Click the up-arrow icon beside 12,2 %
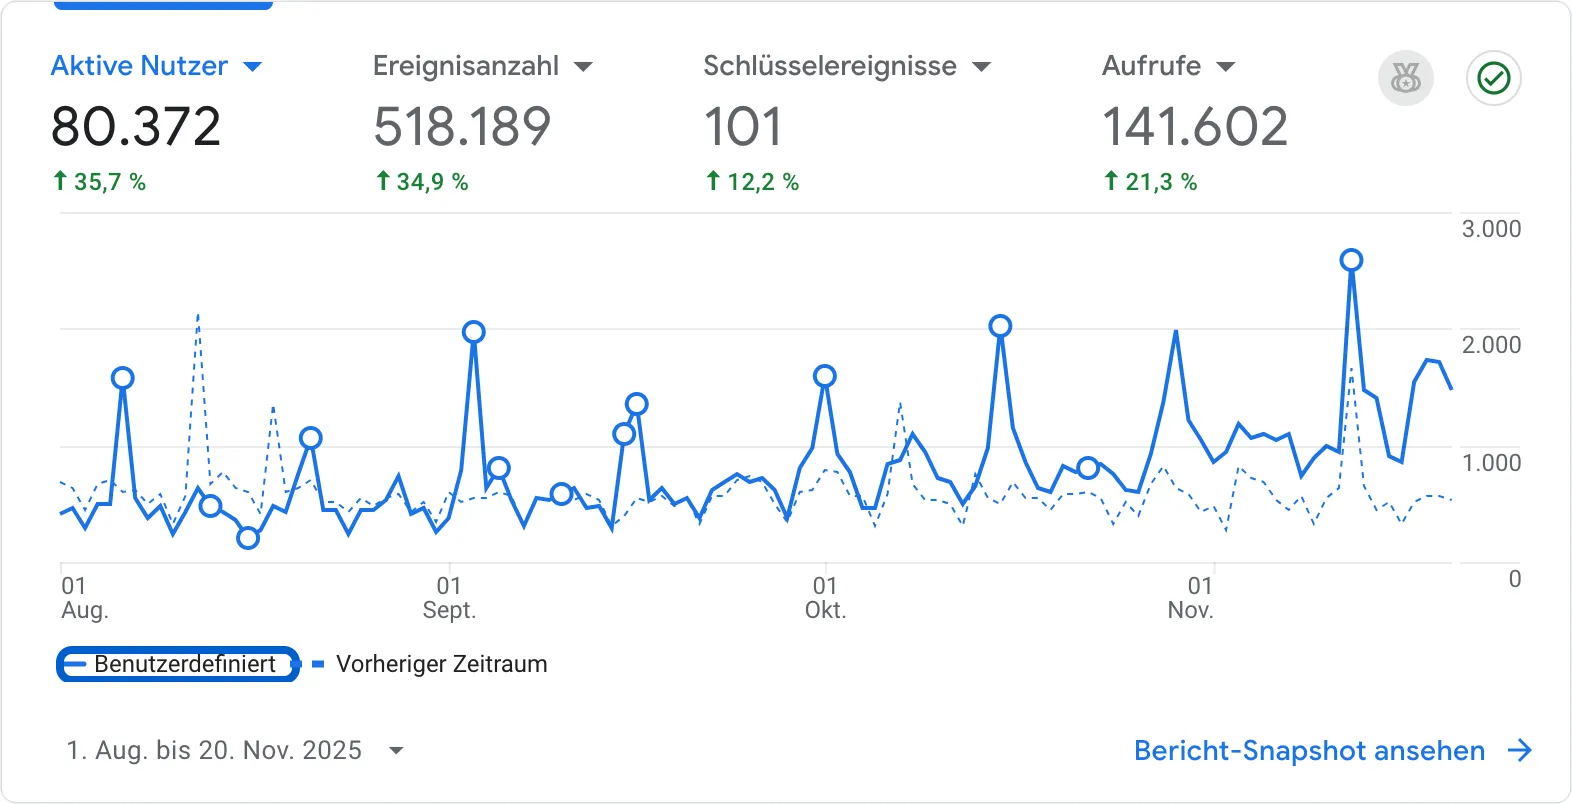The image size is (1572, 804). coord(712,181)
